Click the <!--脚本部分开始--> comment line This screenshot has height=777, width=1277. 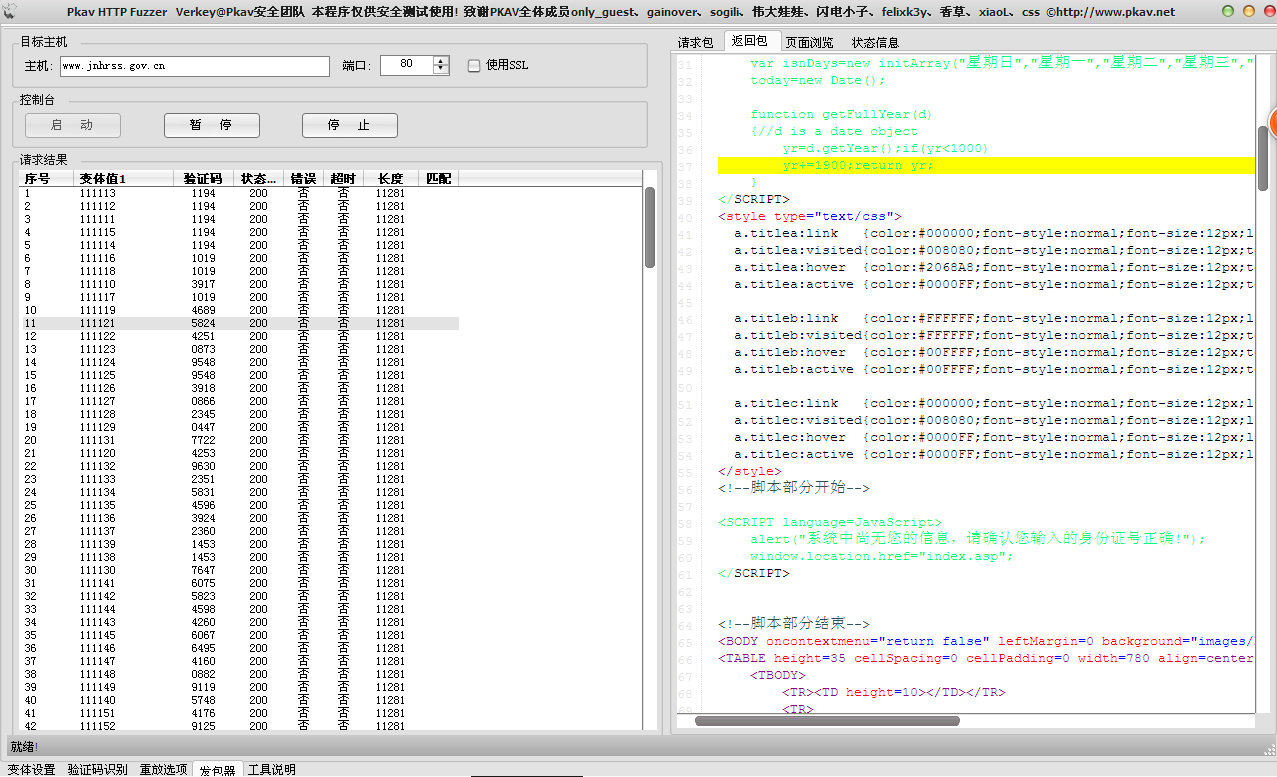coord(794,488)
